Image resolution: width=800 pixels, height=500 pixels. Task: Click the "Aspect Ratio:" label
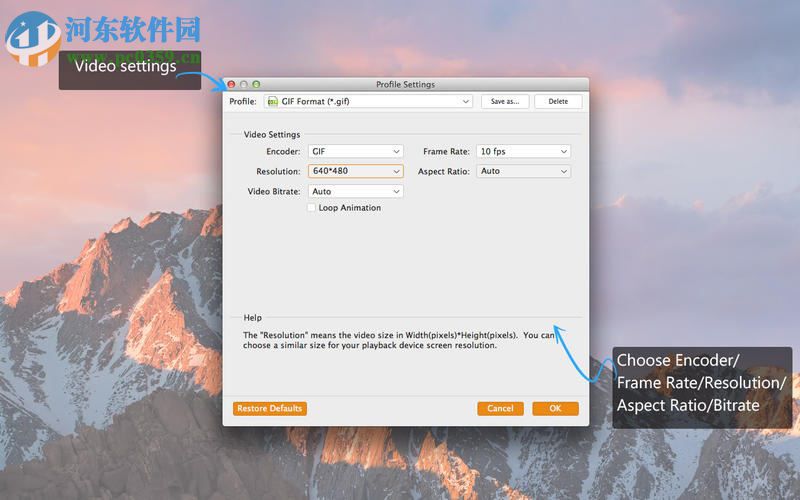point(443,171)
